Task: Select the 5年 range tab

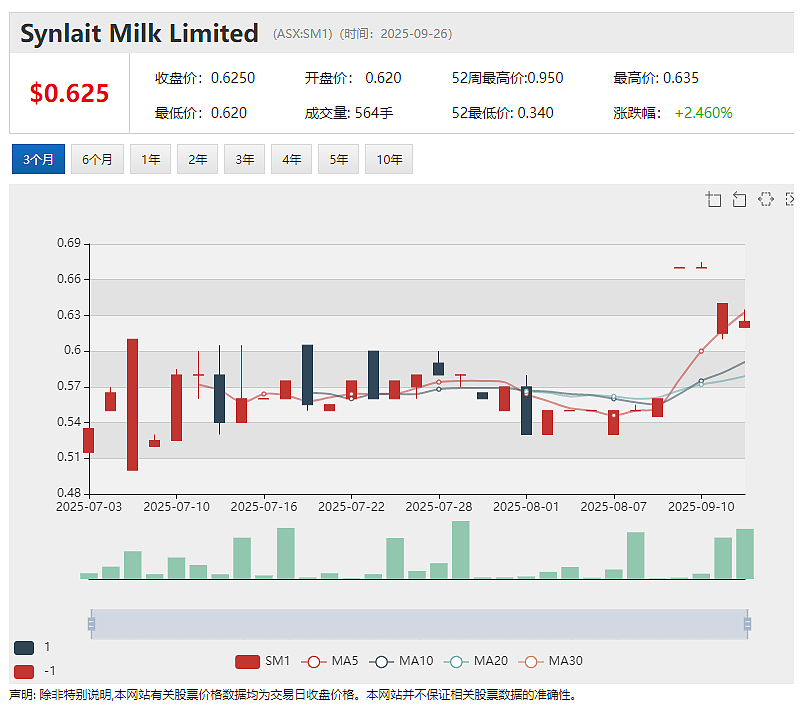Action: point(338,159)
